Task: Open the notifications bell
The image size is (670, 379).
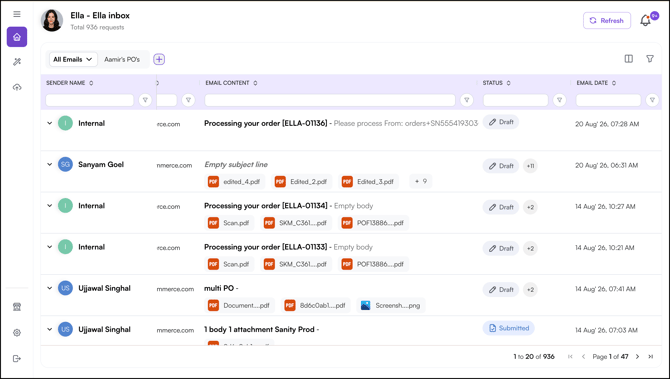Action: 645,21
